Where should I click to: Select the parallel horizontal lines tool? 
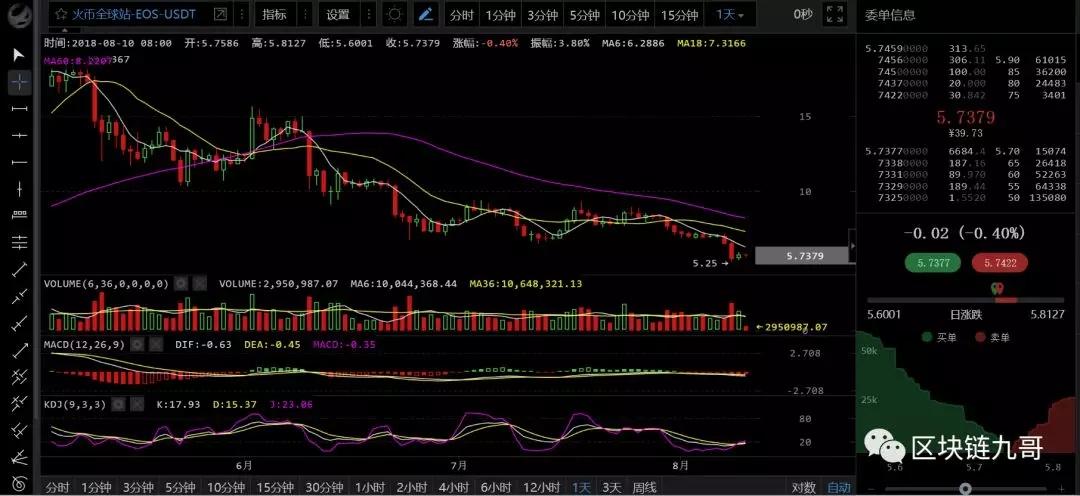19,242
